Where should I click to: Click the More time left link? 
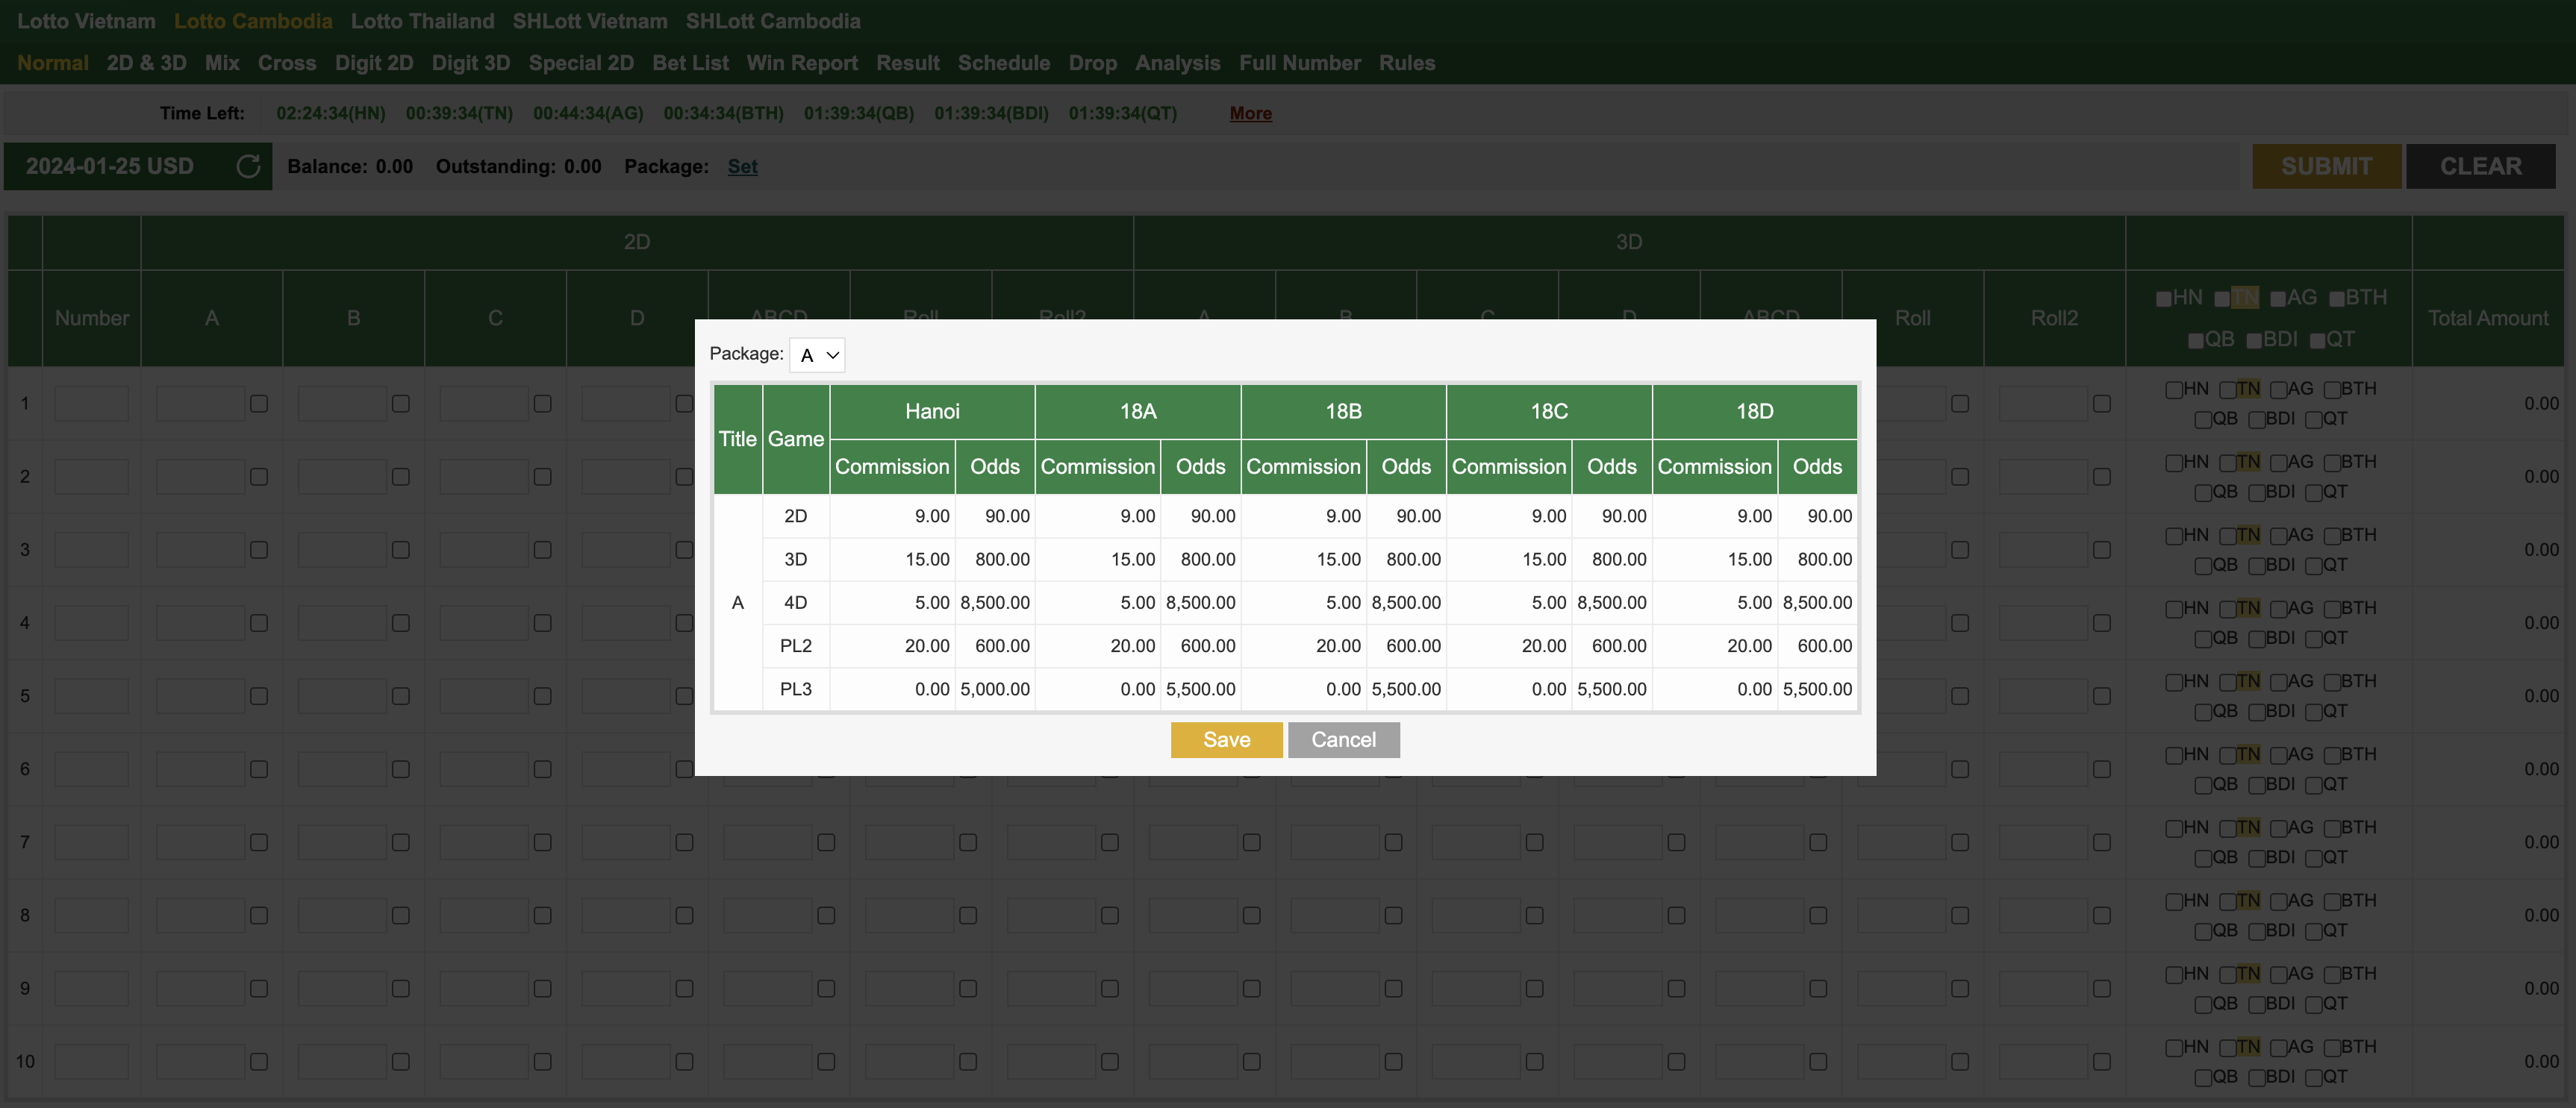pos(1250,113)
